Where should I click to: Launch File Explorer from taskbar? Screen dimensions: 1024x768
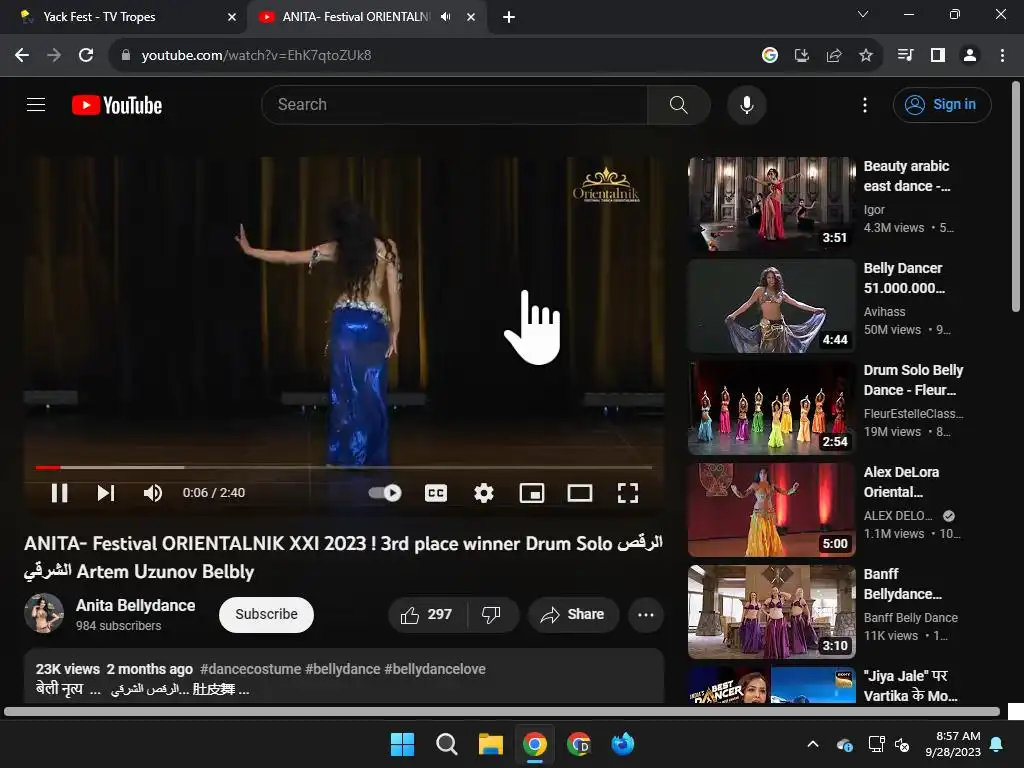(x=490, y=744)
